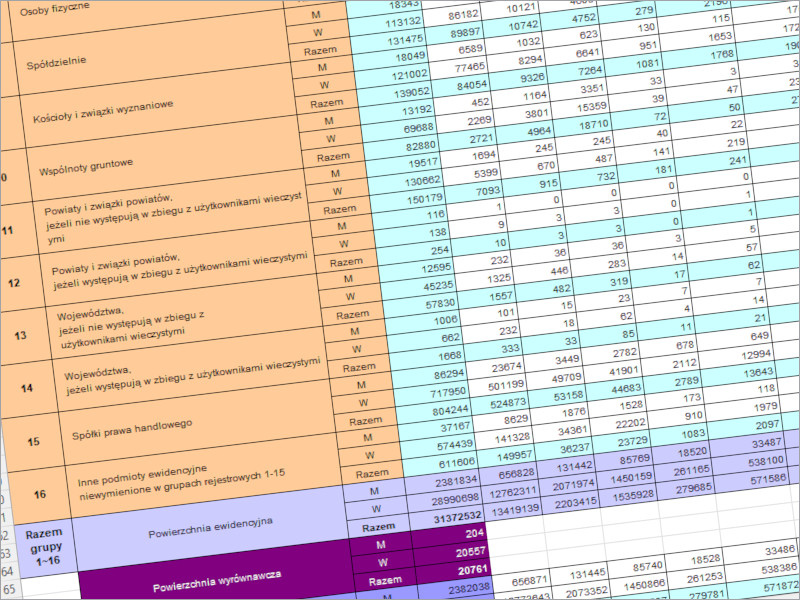Select the cell with value 12762311

coord(511,490)
